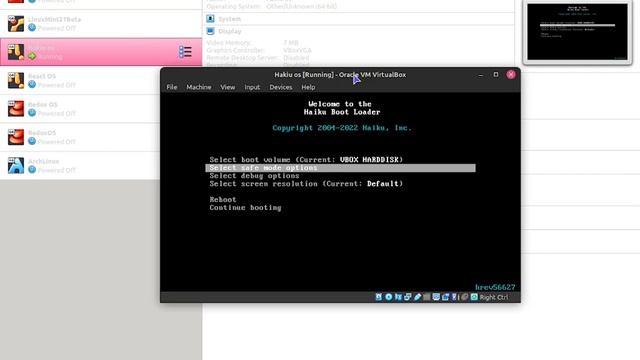Click 'Select screen resolution' boot entry
640x360 pixels.
coord(306,184)
